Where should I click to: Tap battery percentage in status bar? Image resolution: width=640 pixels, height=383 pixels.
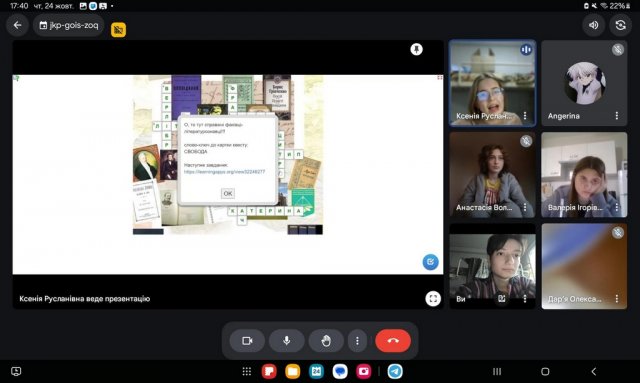617,6
